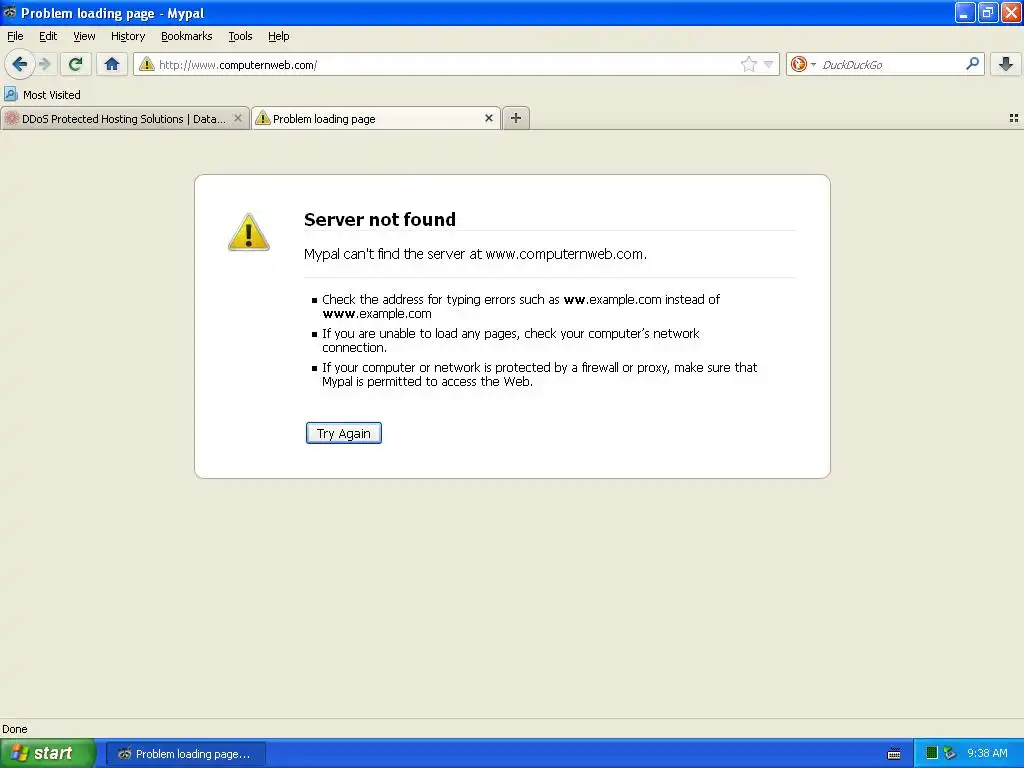Click the magnifier search icon

972,64
